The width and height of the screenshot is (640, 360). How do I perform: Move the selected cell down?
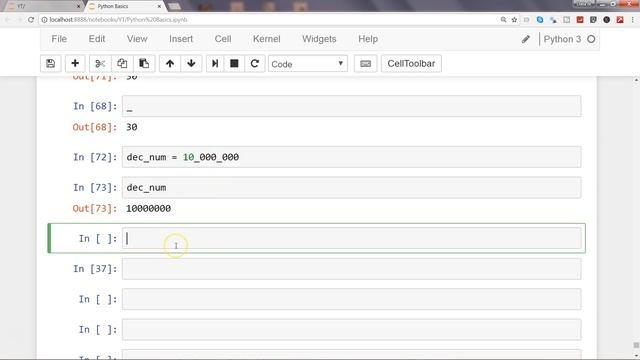pos(191,64)
